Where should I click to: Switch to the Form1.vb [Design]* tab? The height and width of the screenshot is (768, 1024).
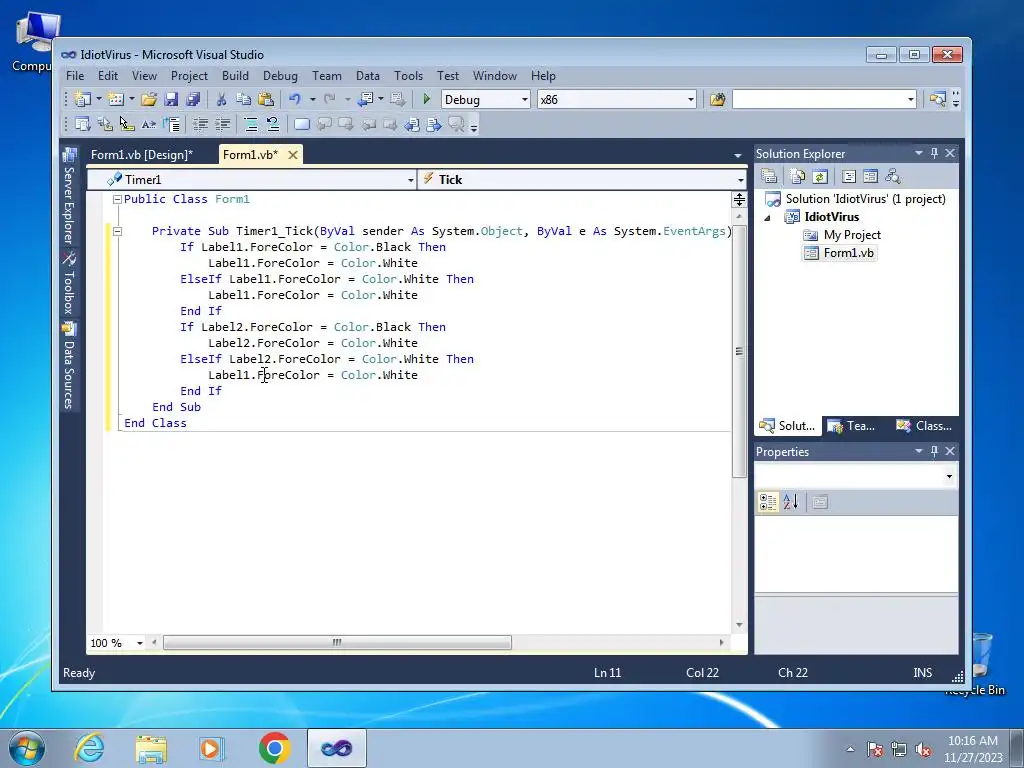pos(142,155)
